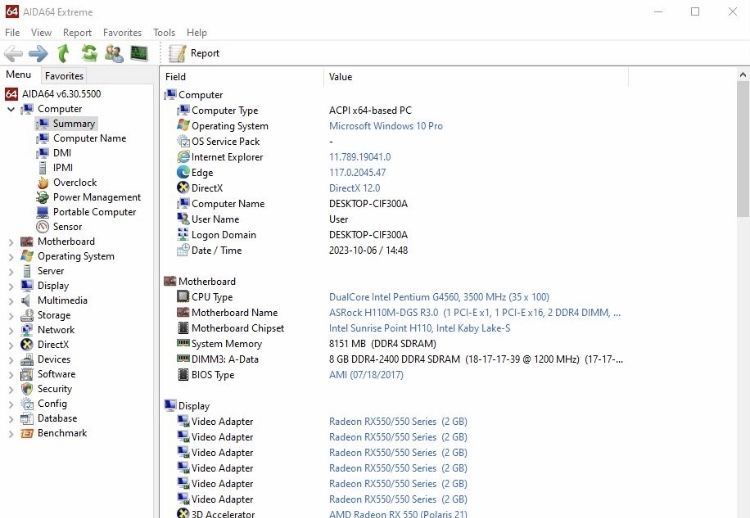Open the Favorites menu
Screen dimensions: 750x518
click(122, 33)
